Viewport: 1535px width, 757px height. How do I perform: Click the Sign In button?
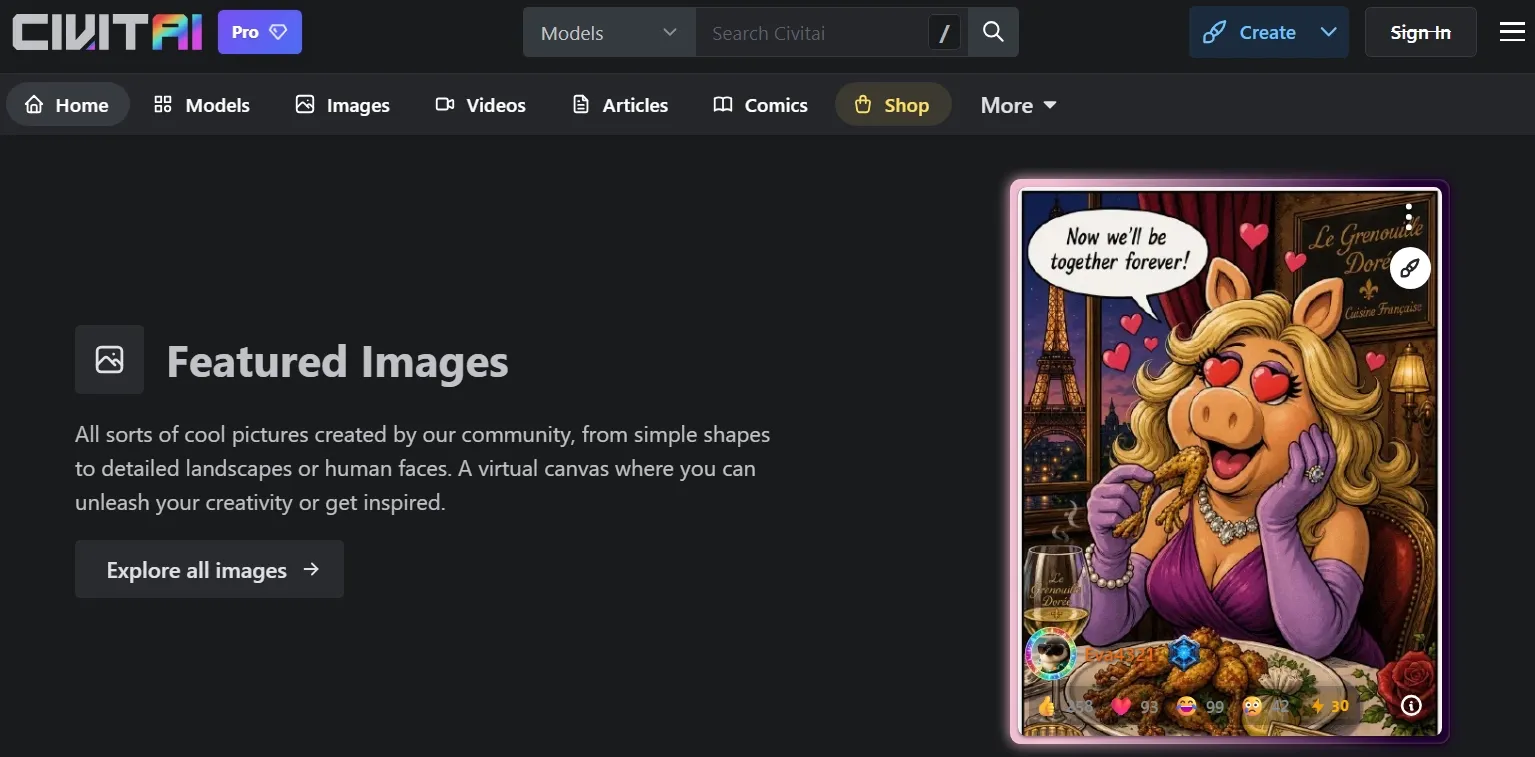[x=1420, y=32]
